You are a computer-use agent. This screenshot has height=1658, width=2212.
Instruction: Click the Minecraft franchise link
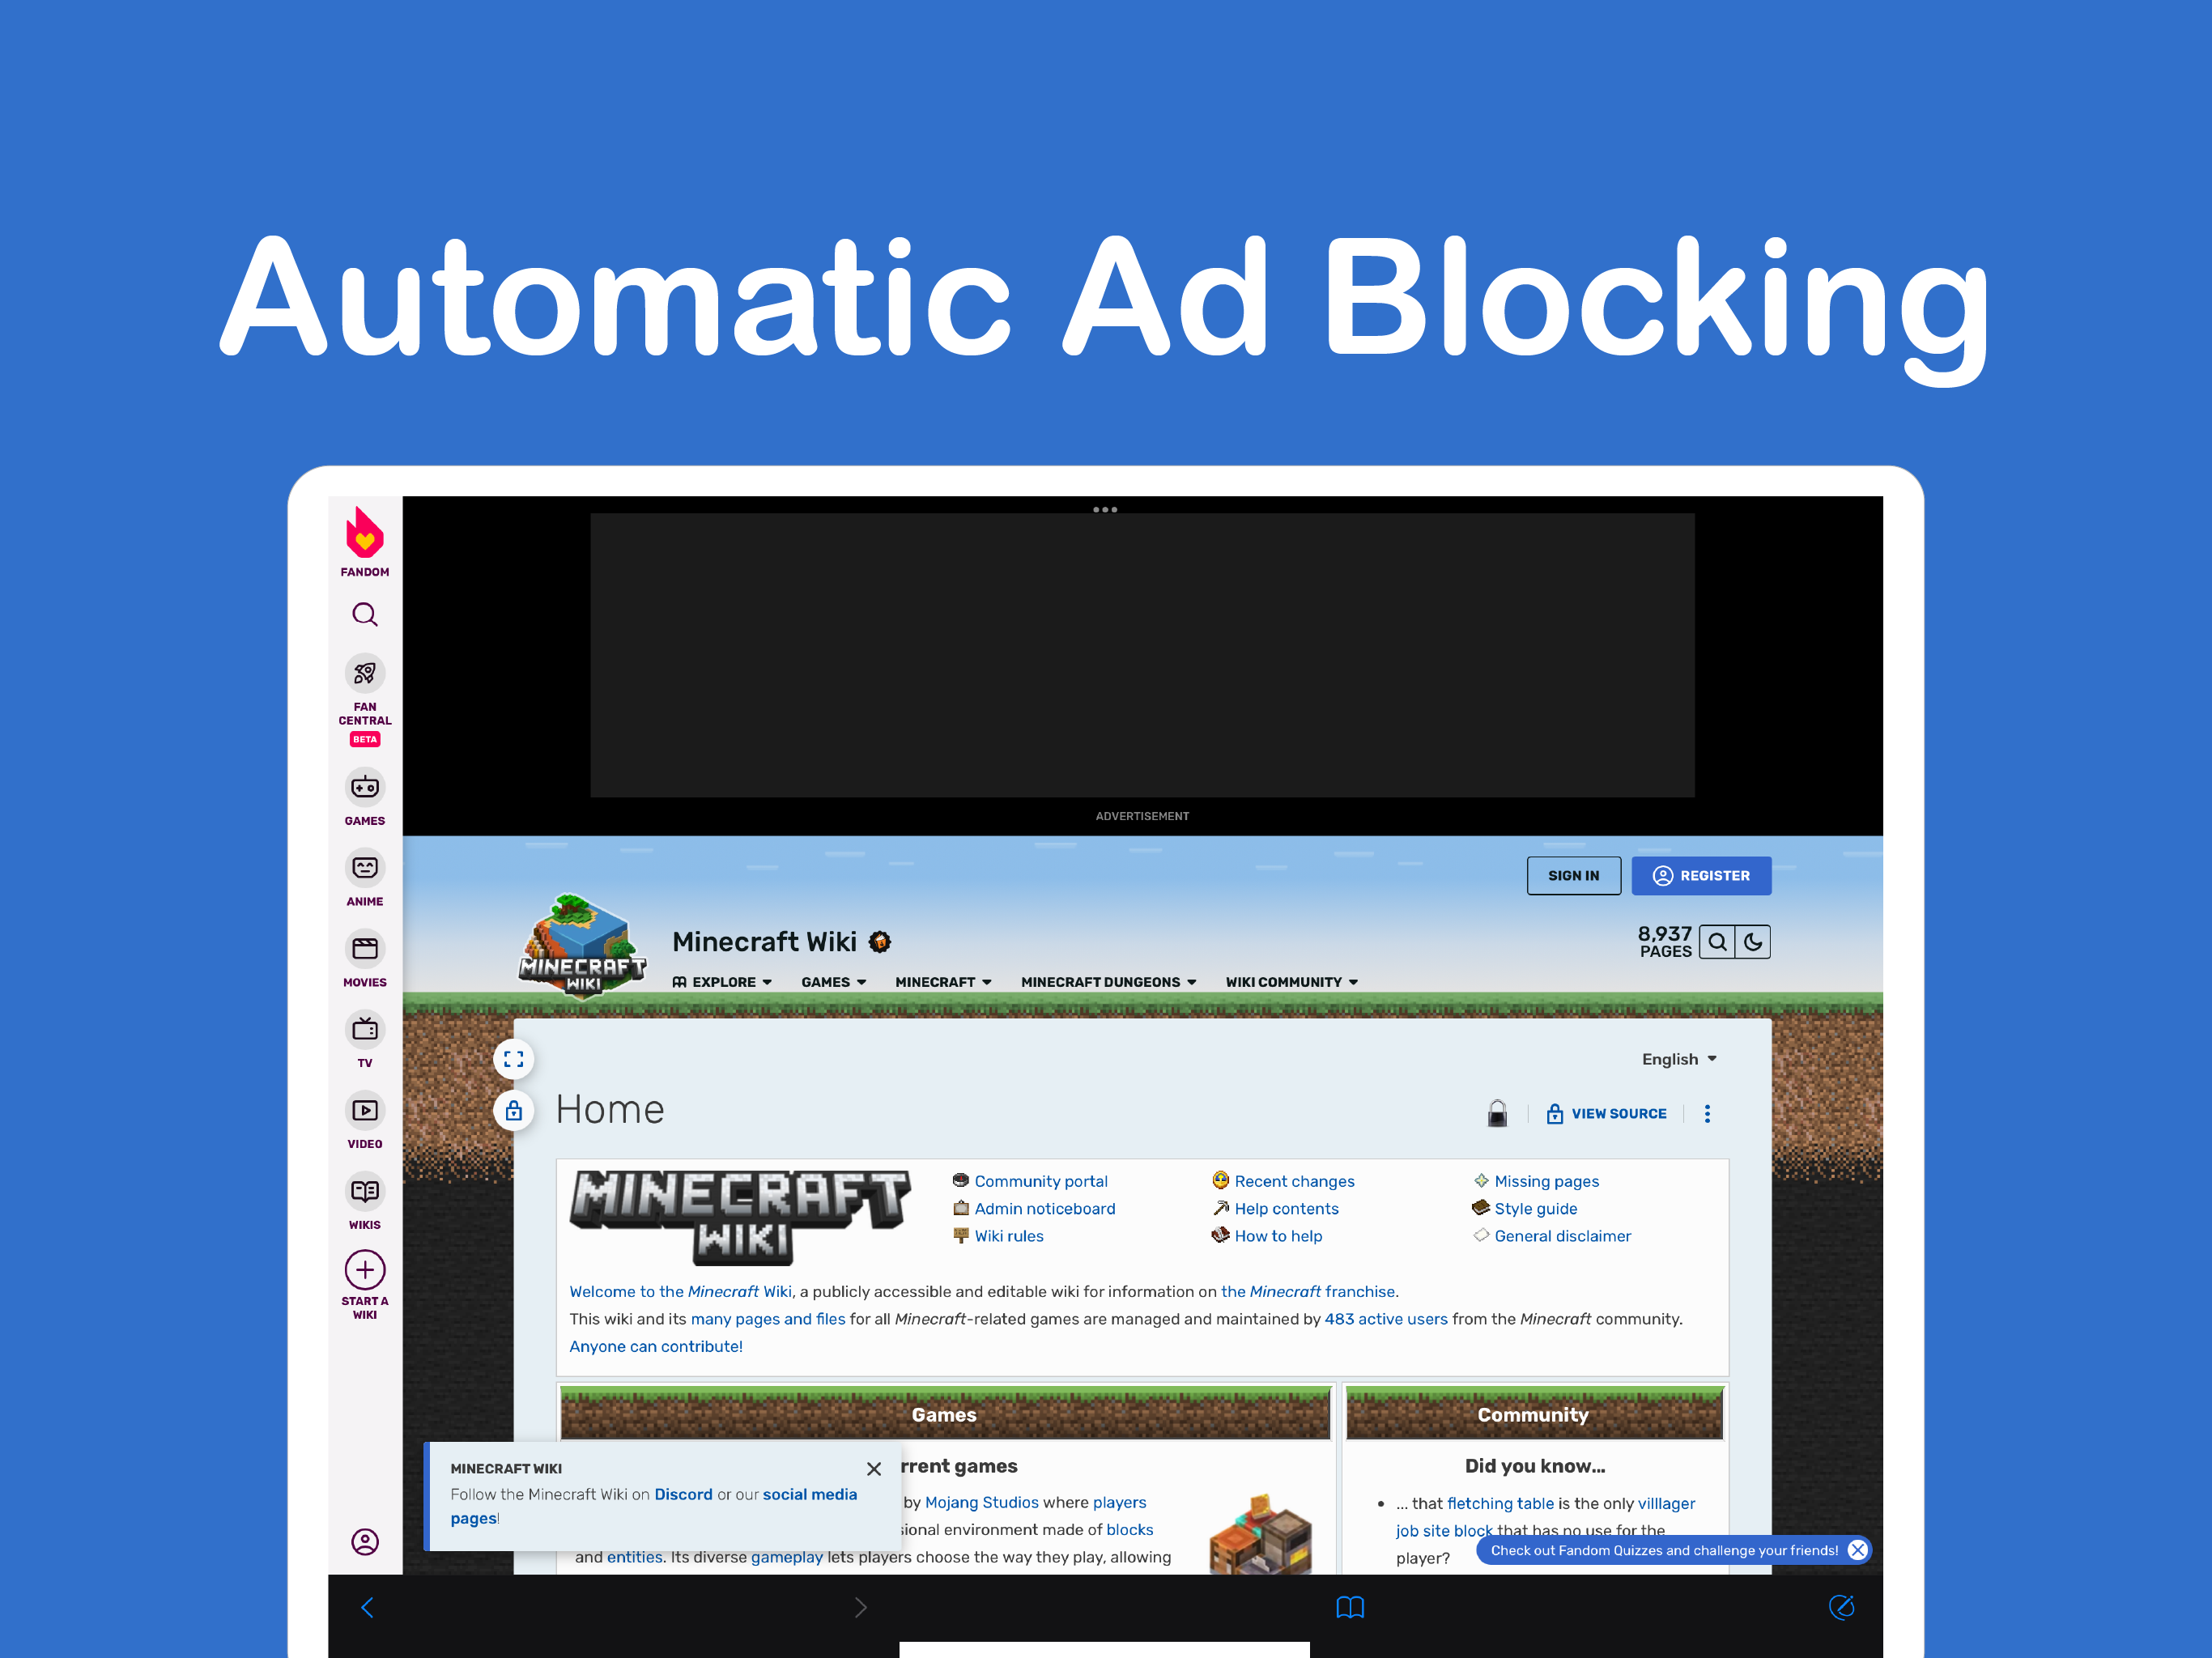1308,1292
